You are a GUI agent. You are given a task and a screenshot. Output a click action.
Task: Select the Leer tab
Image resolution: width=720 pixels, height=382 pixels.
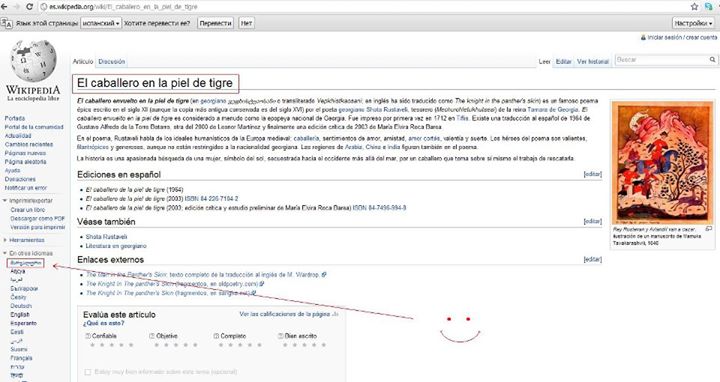click(545, 62)
